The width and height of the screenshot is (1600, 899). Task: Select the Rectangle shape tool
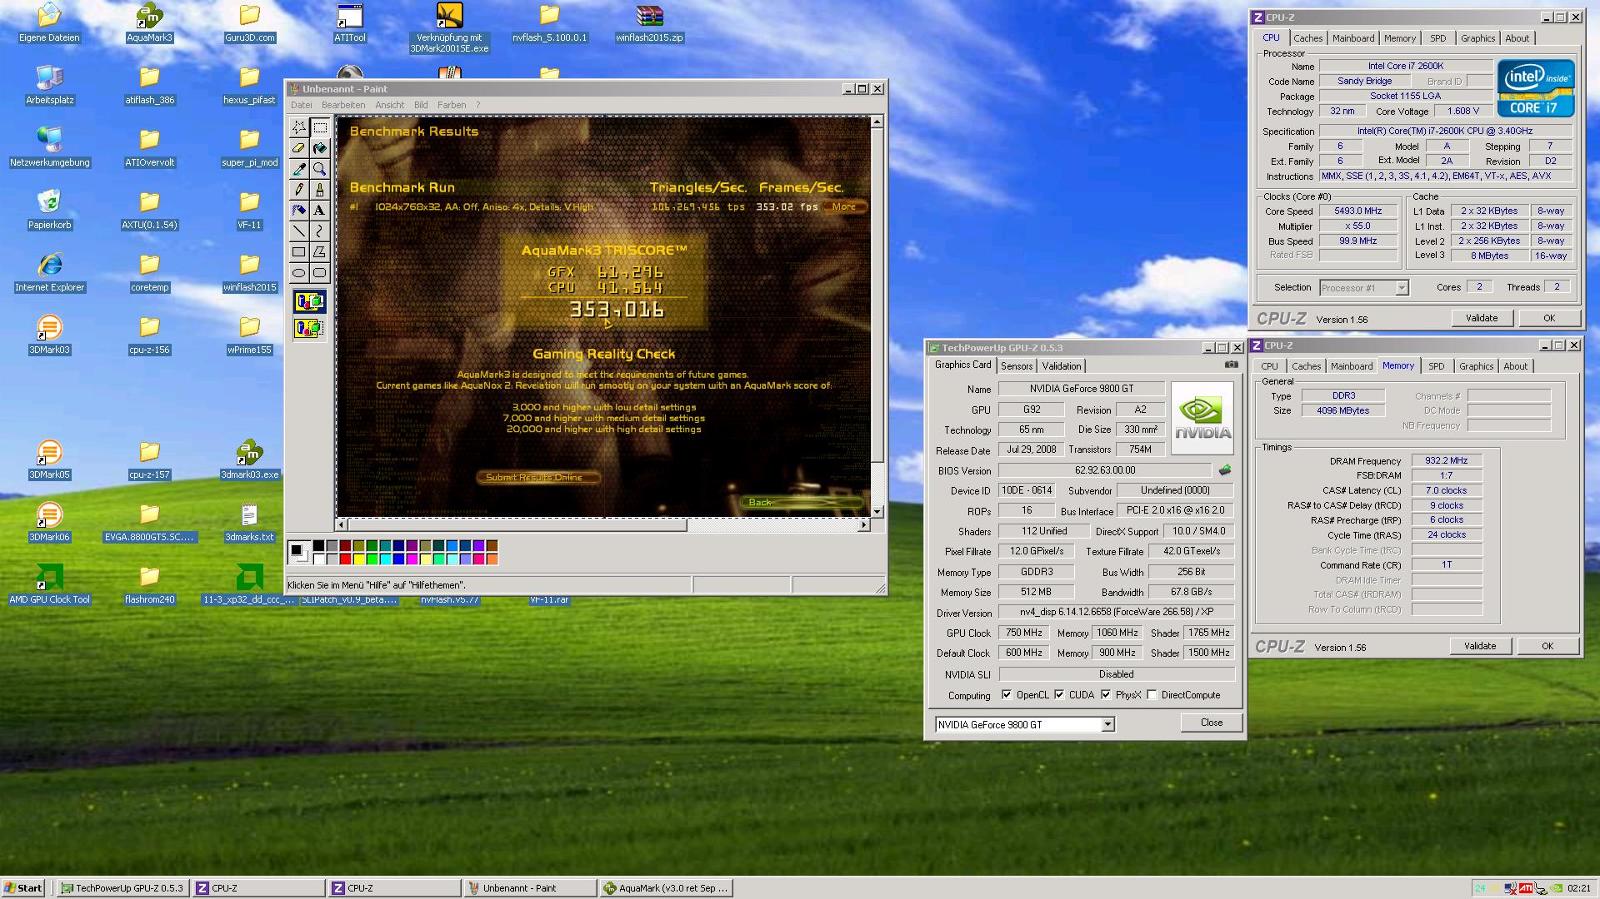298,252
